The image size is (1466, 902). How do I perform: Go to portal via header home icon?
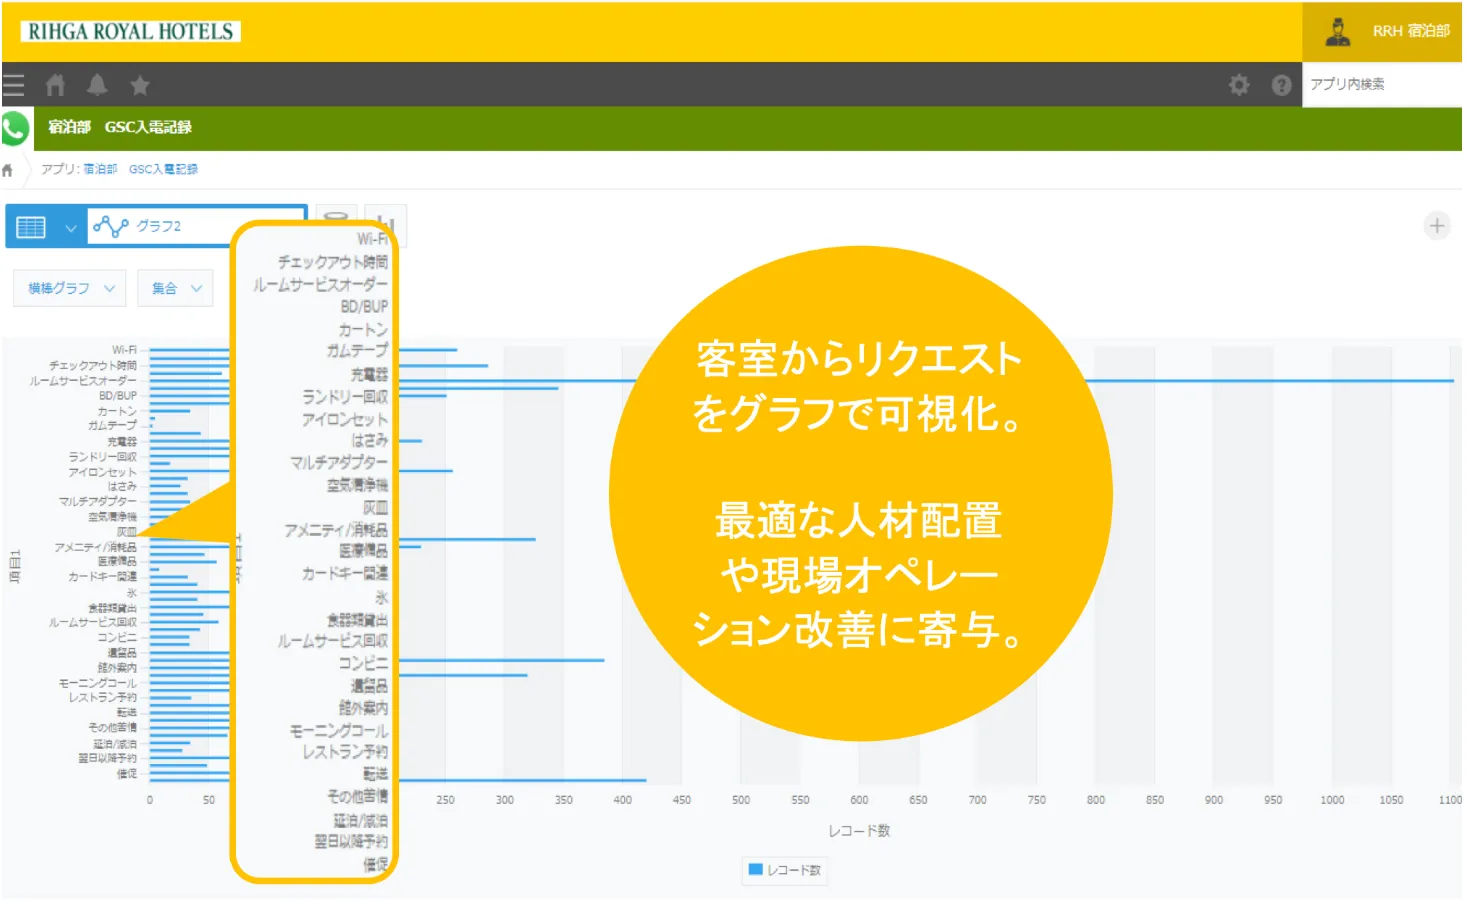[55, 85]
